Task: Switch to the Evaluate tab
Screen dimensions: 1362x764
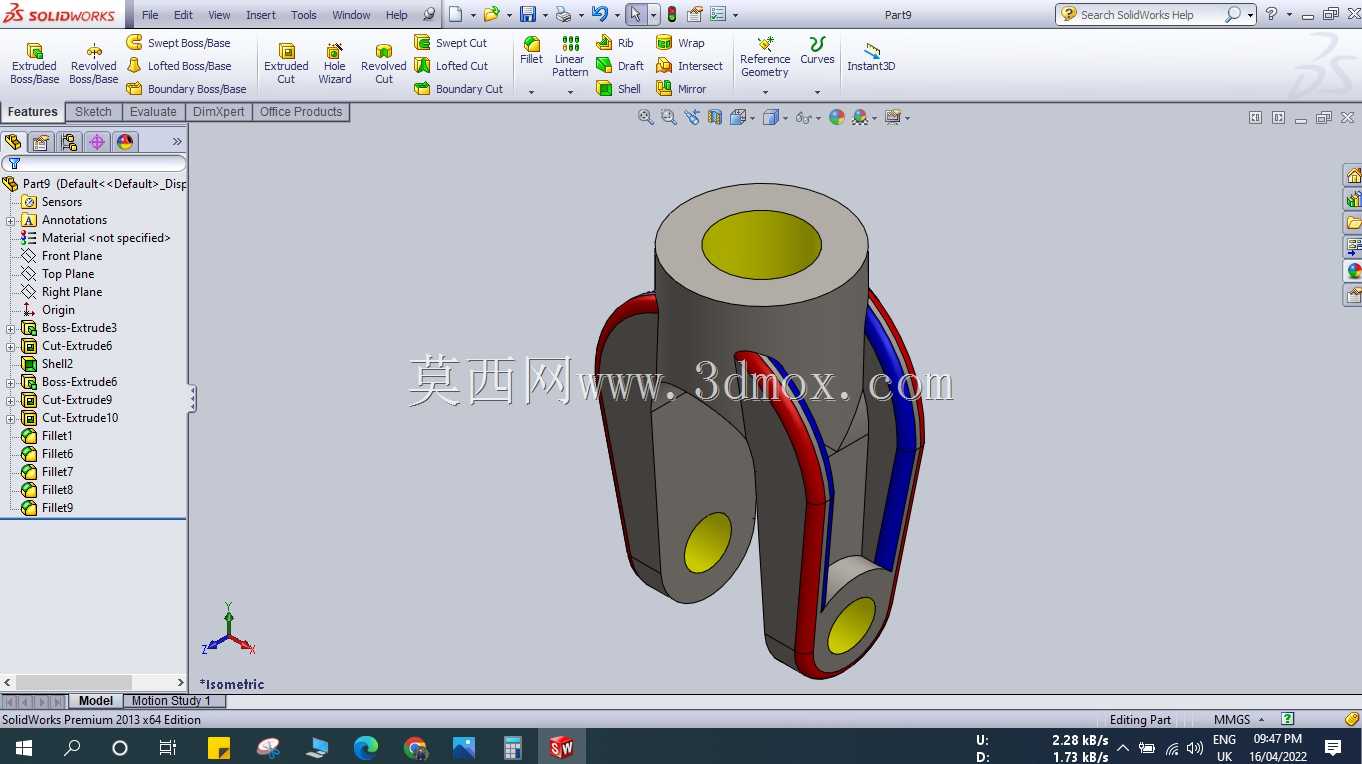Action: tap(153, 112)
